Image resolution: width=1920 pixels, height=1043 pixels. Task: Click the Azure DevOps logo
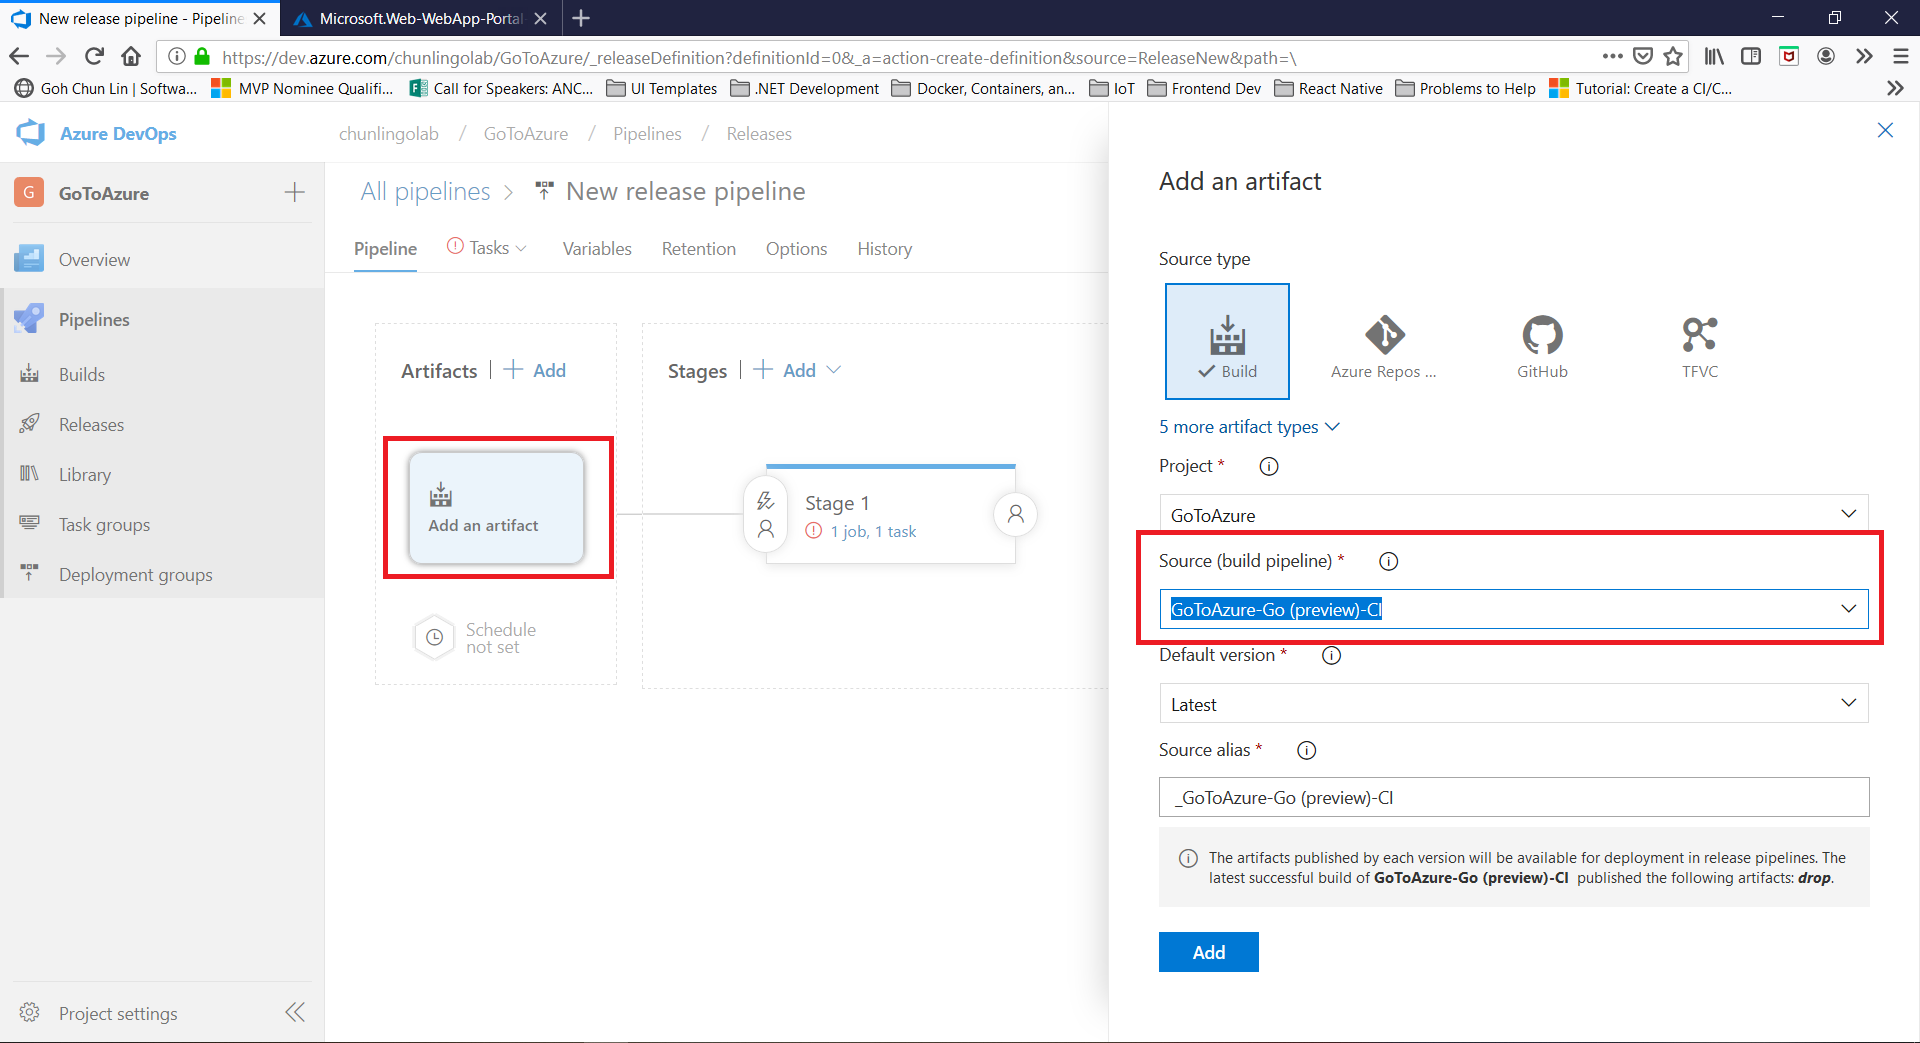pos(31,133)
